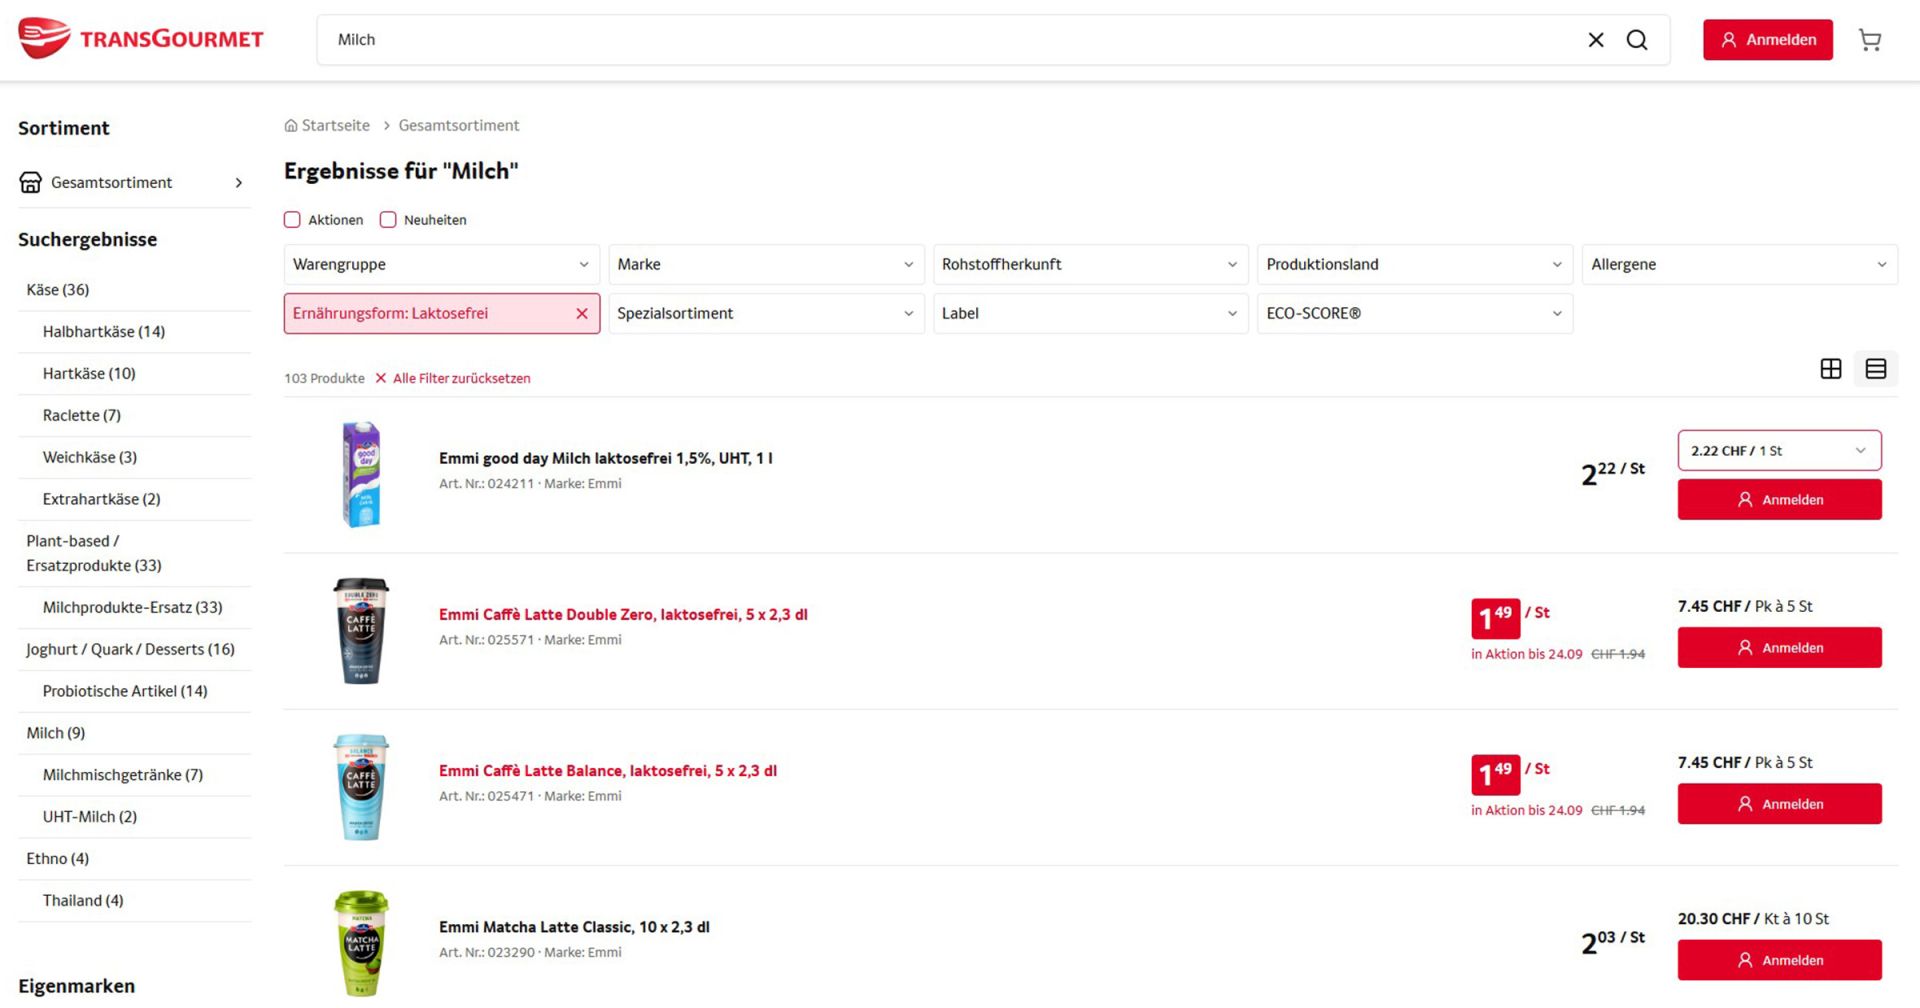
Task: Open the Produktionsland dropdown
Action: point(1415,265)
